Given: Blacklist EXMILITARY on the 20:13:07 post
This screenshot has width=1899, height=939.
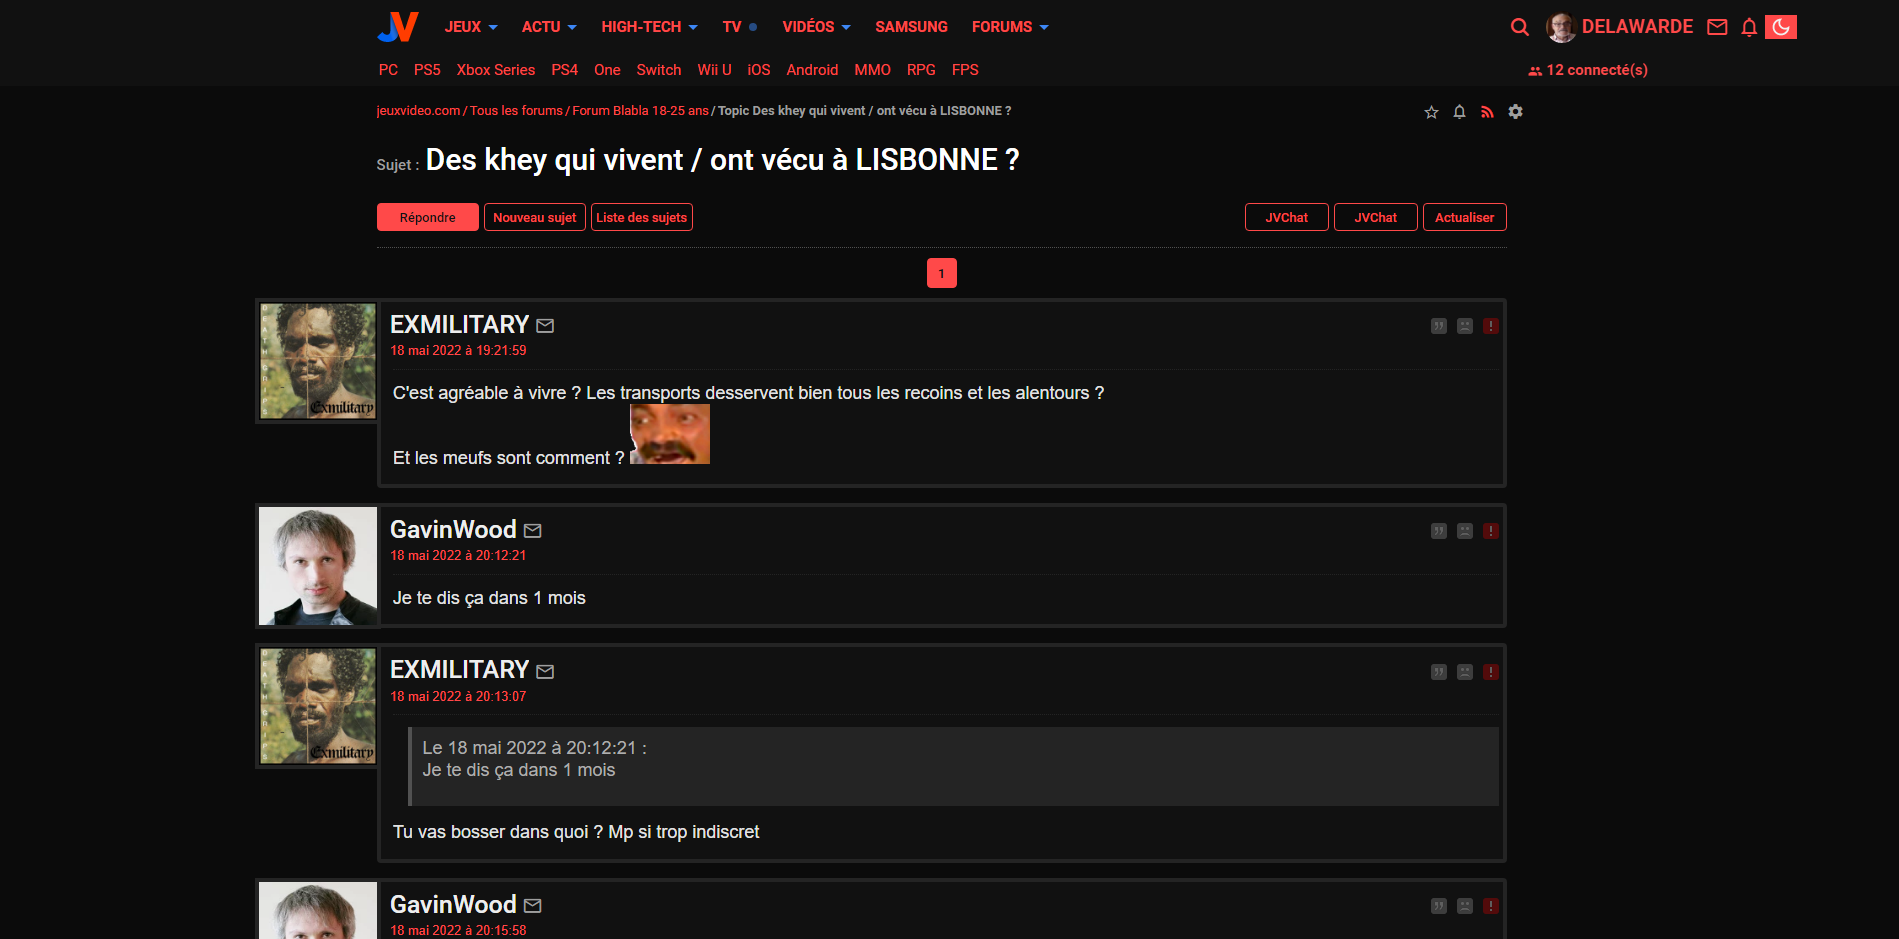Looking at the screenshot, I should 1465,672.
